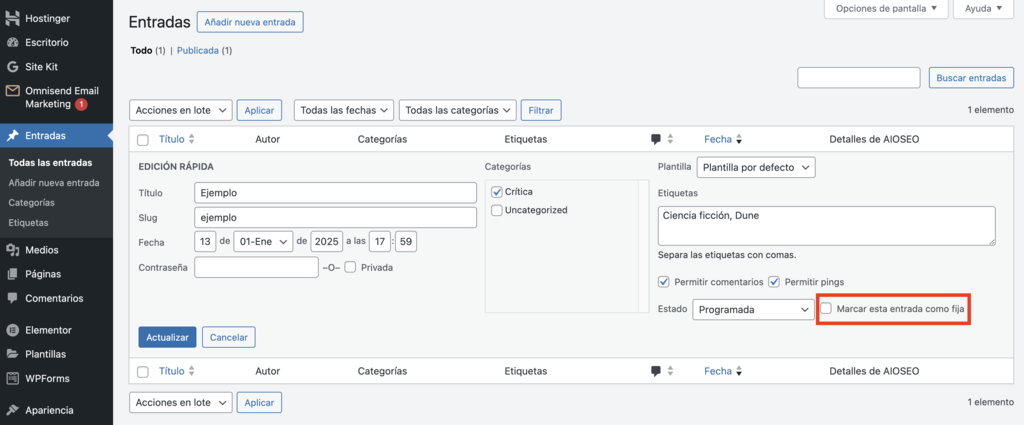1024x425 pixels.
Task: Click the Título field containing Ejemplo
Action: tap(336, 193)
